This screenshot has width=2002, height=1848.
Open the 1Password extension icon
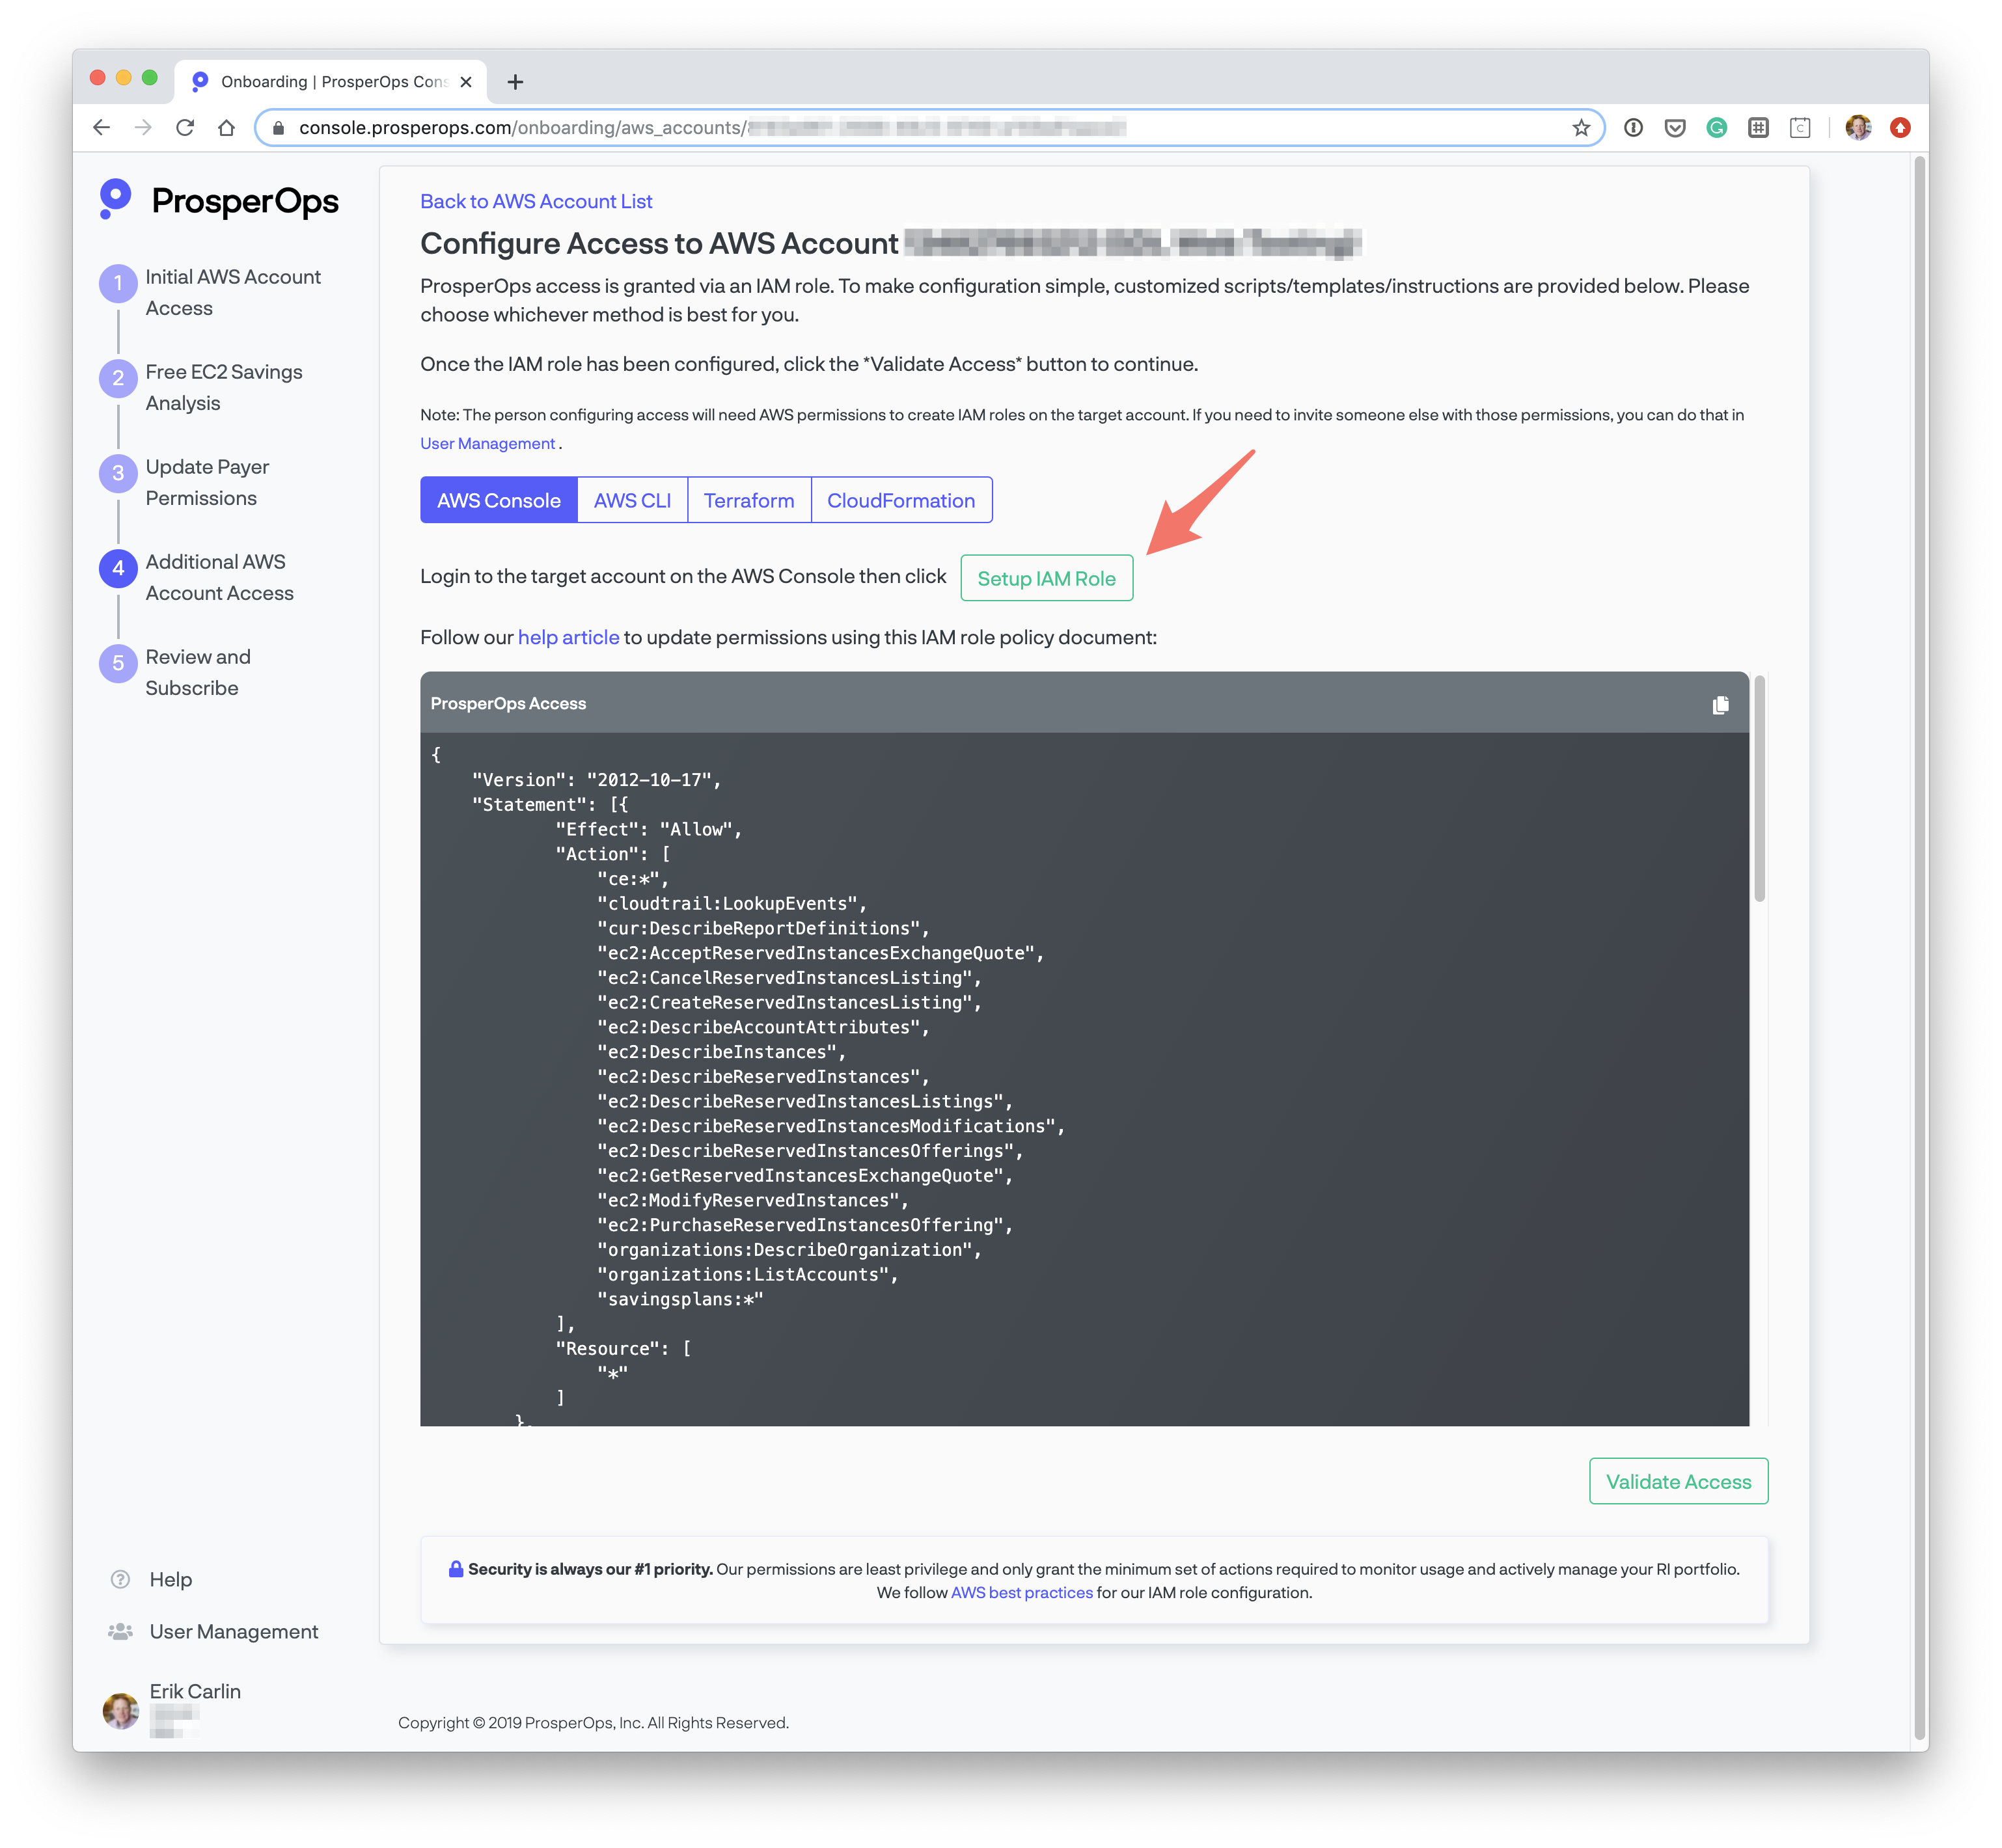[1633, 127]
